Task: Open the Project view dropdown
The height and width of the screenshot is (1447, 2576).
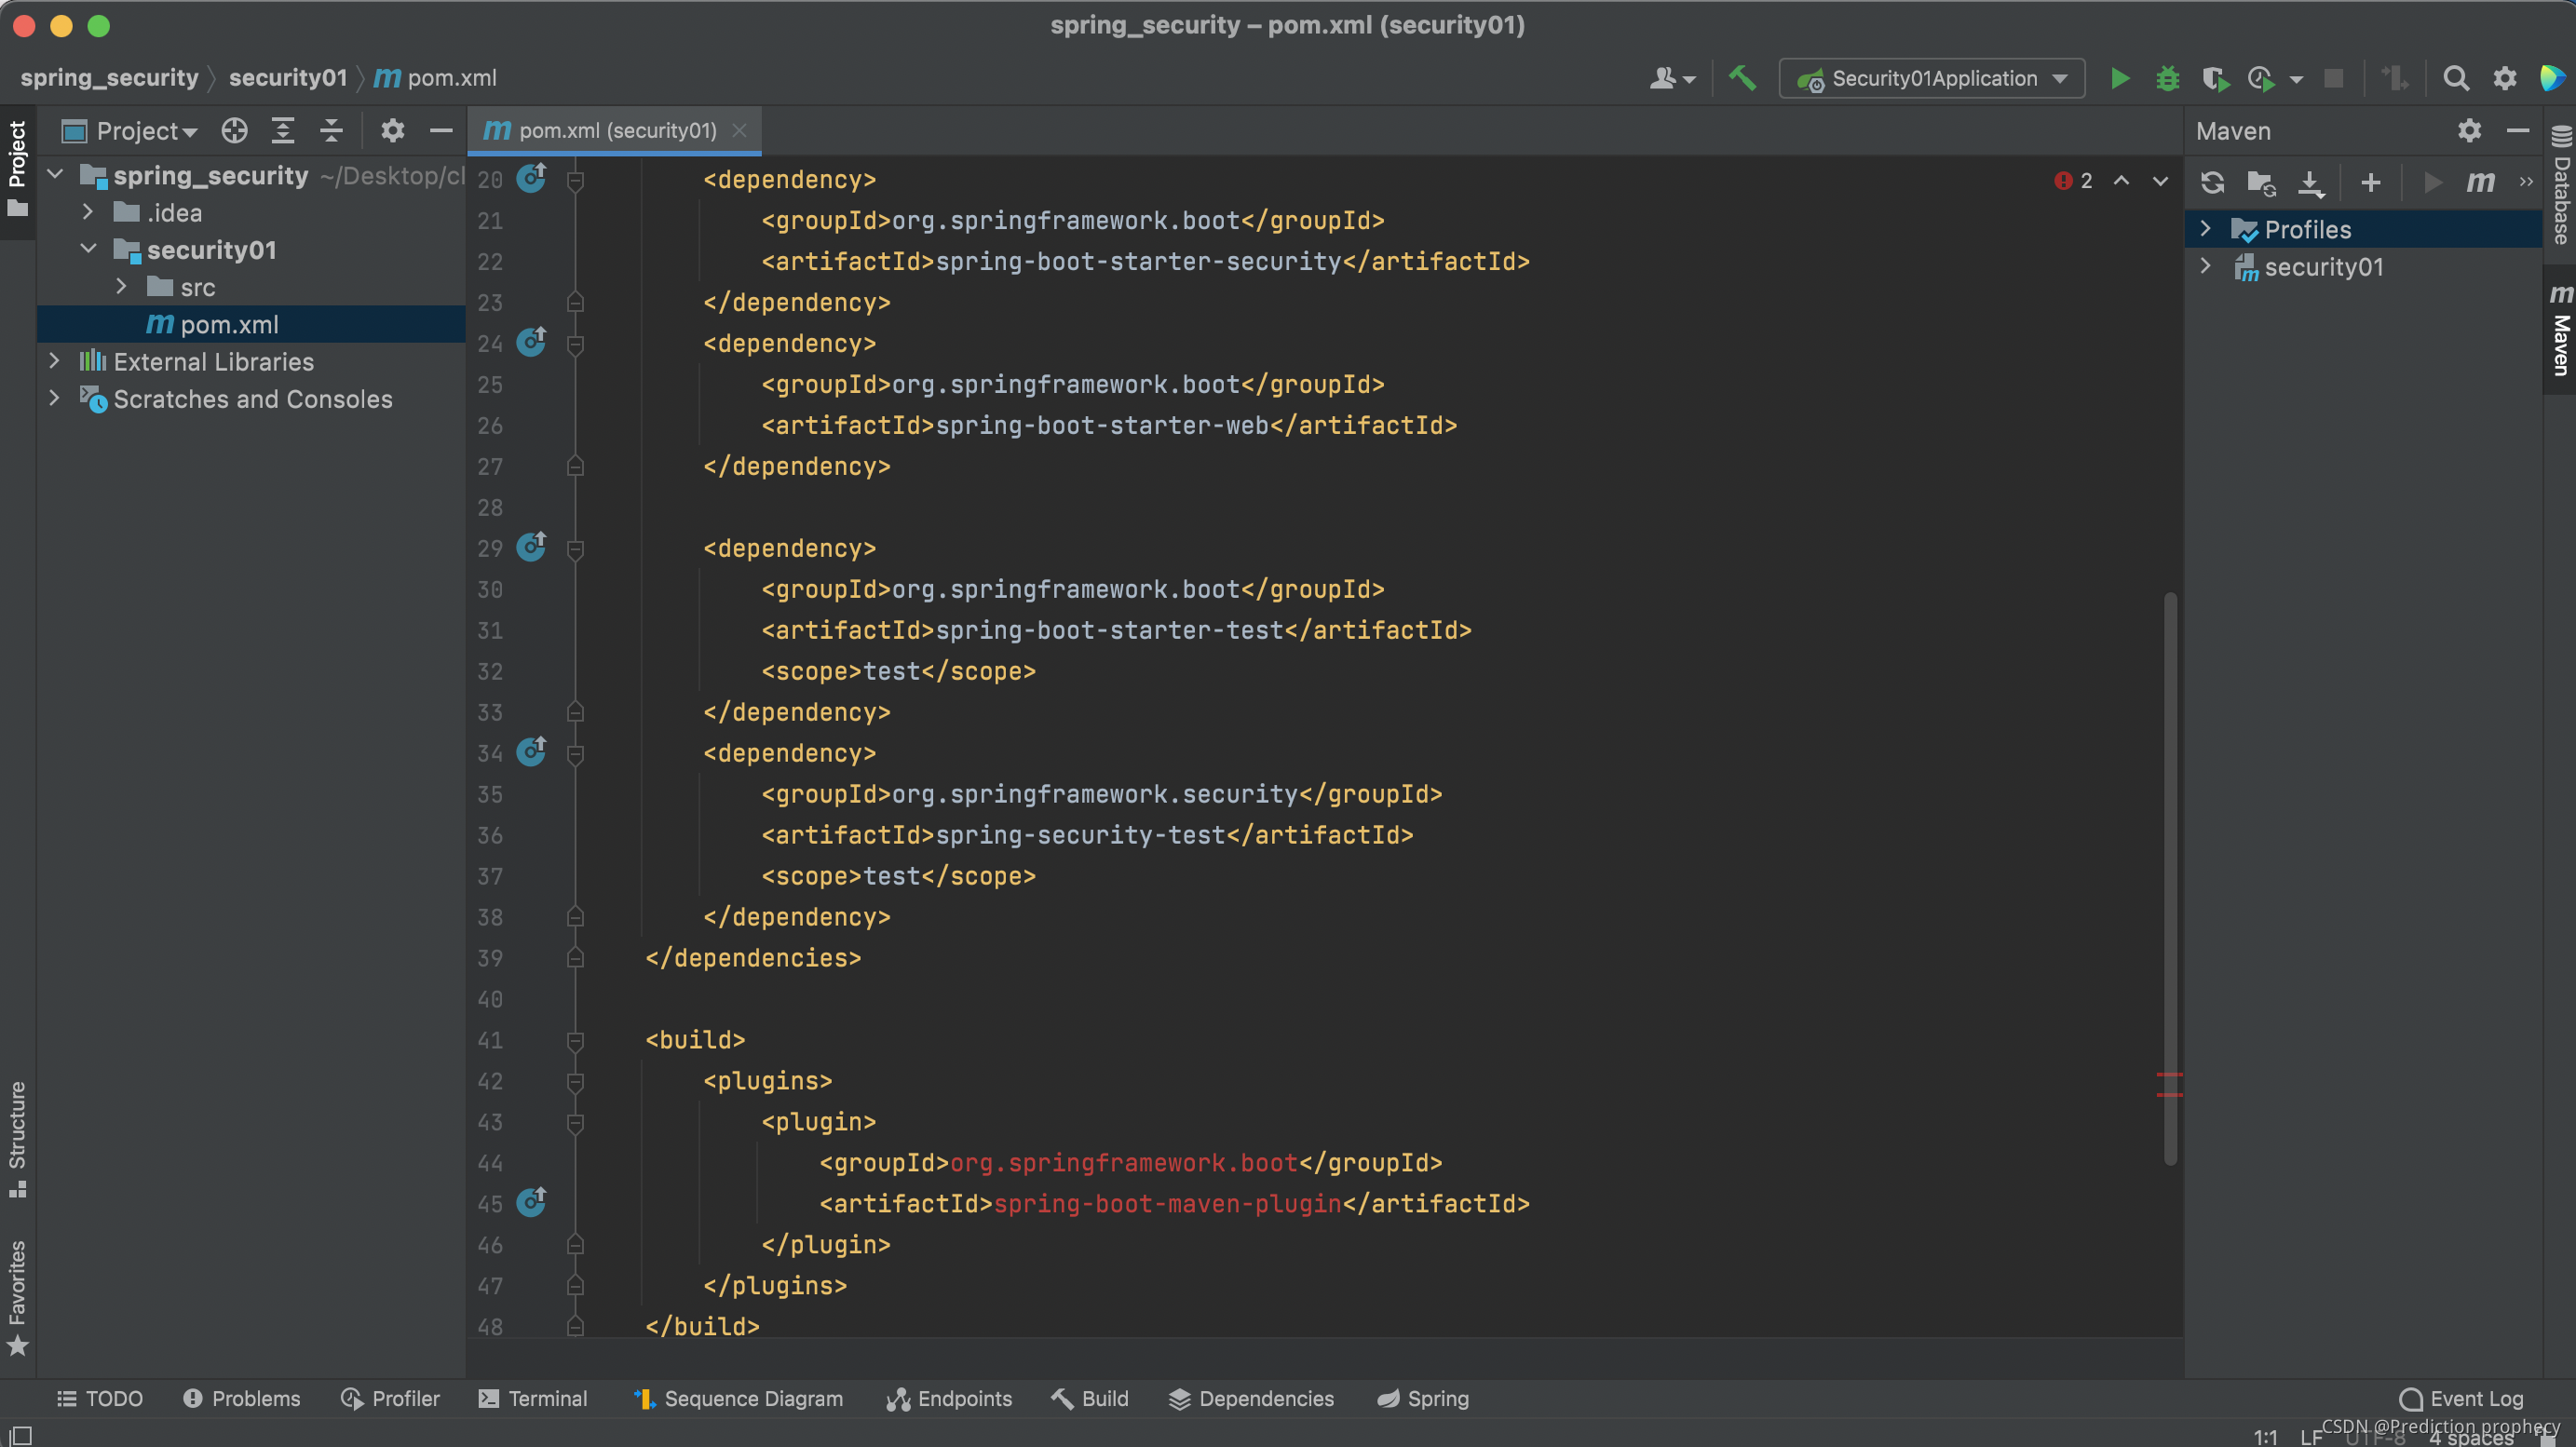Action: point(130,131)
